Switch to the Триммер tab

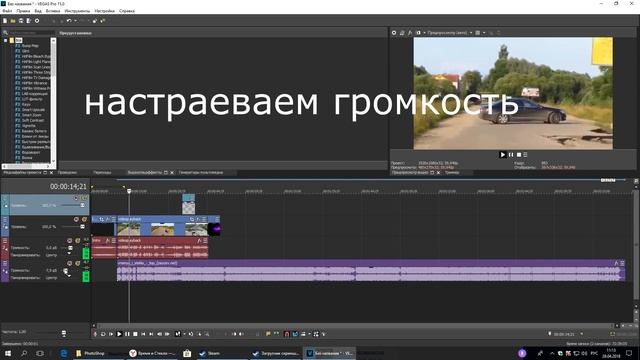[452, 173]
